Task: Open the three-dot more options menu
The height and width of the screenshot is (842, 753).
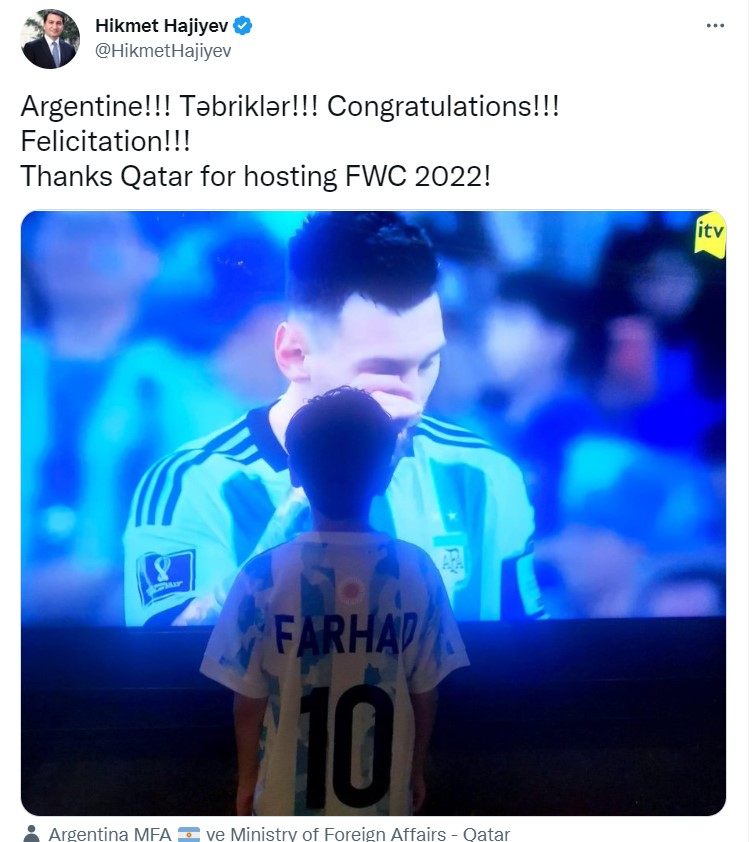Action: point(715,25)
